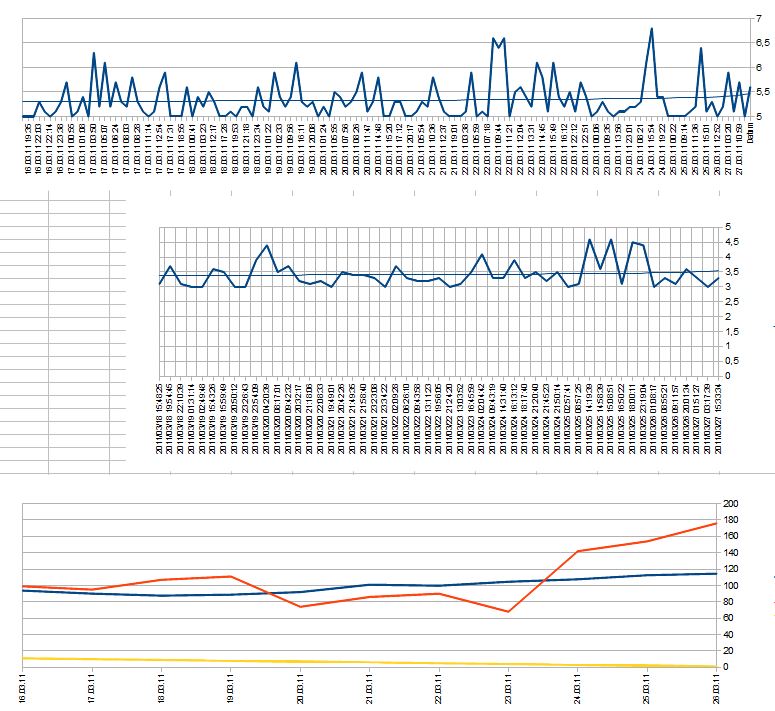Click the y-axis value 100
This screenshot has height=711, width=775.
731,586
